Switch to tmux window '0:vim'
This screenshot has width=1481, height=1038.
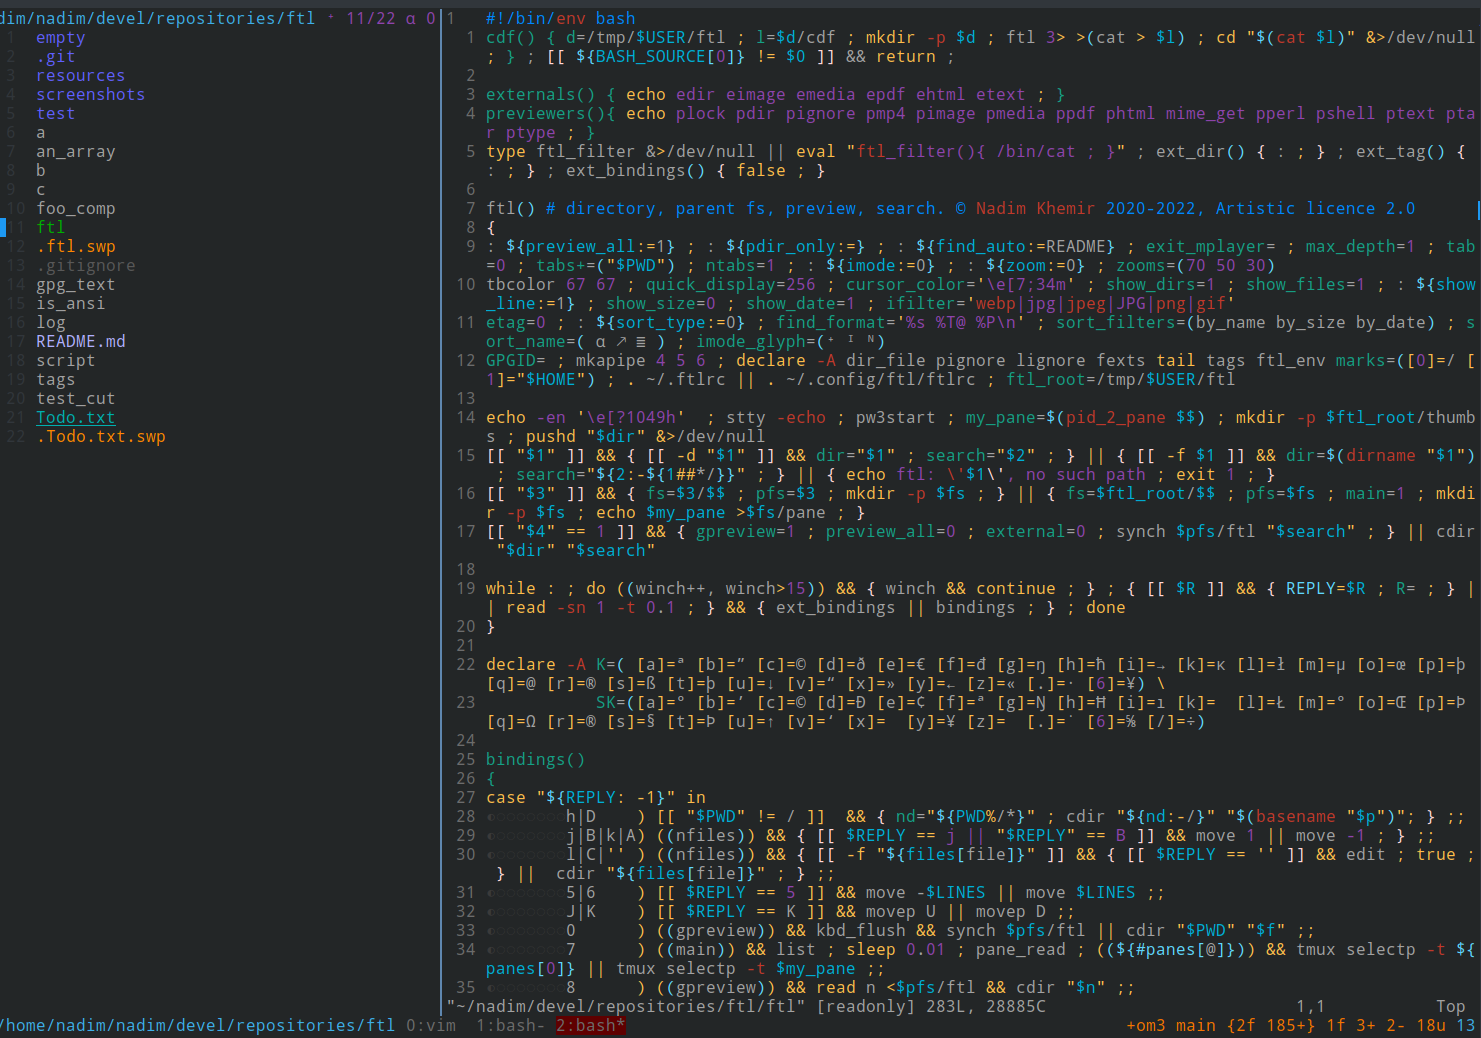tap(431, 1026)
